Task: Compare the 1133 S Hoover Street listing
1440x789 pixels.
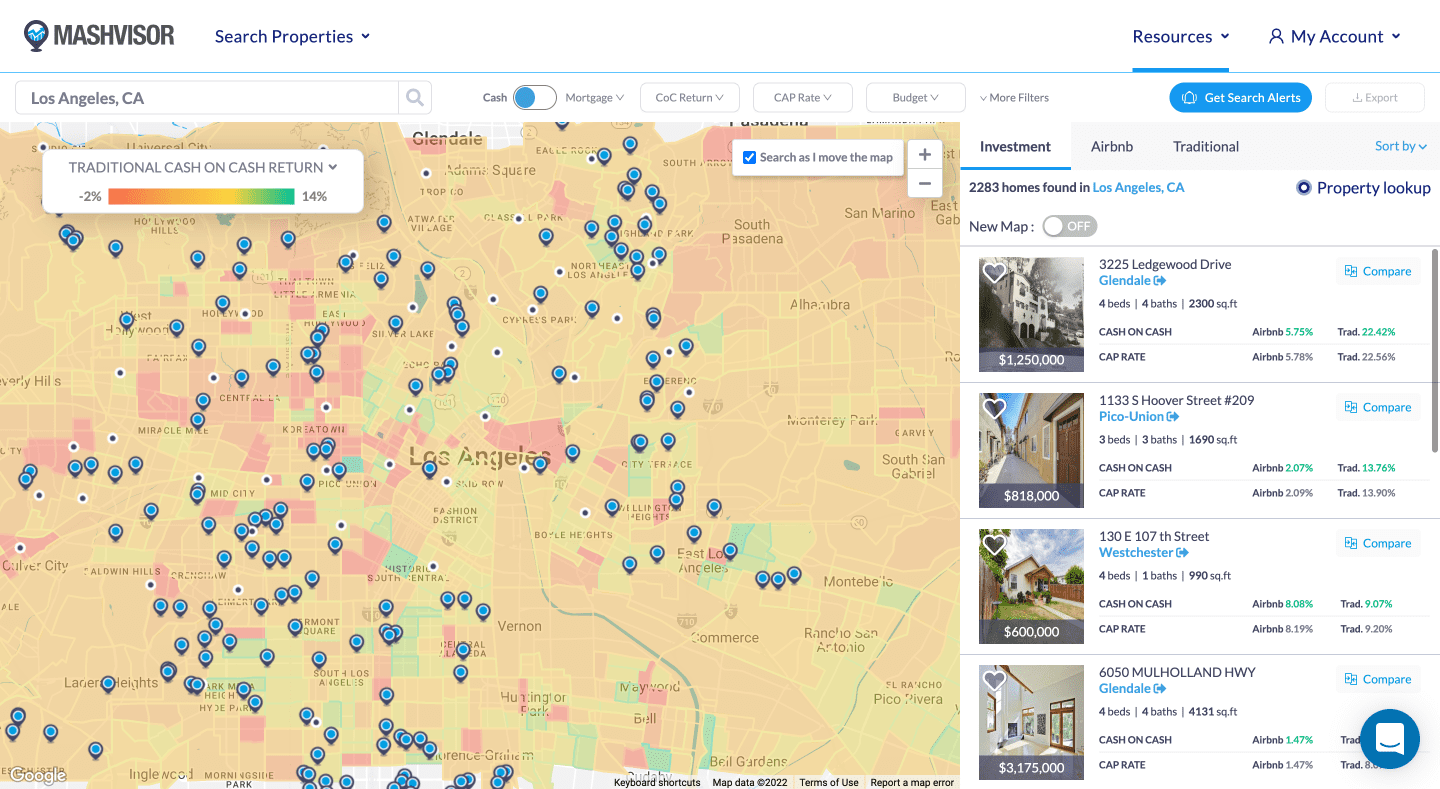Action: tap(1378, 407)
